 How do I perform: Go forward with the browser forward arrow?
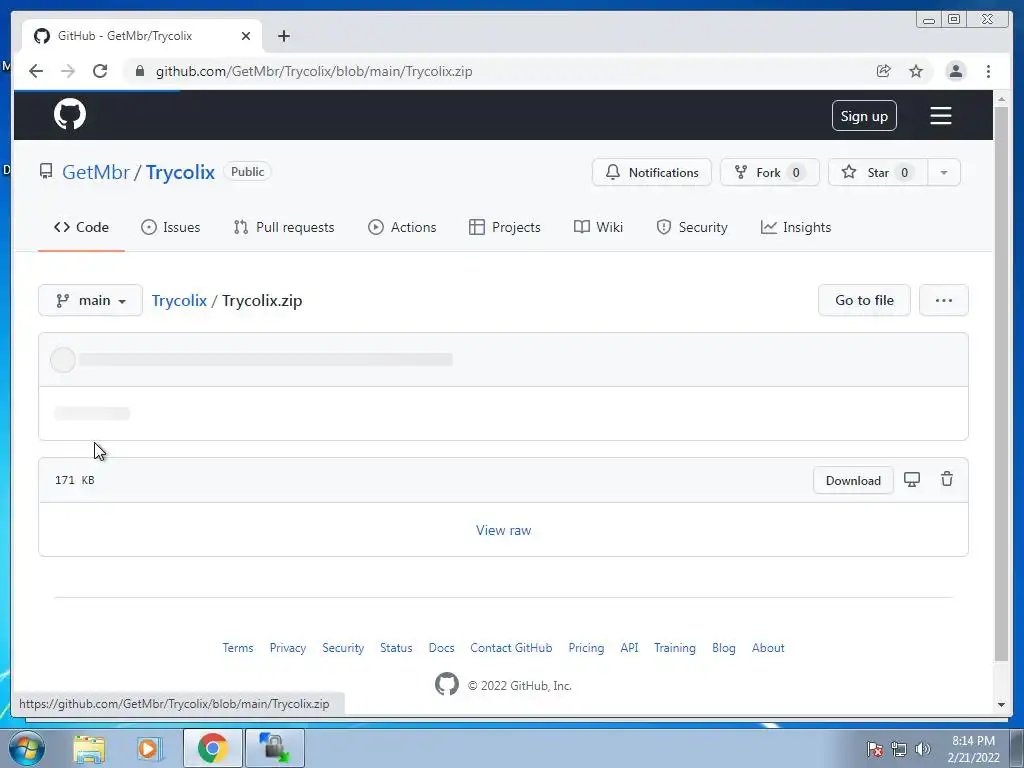pos(68,71)
